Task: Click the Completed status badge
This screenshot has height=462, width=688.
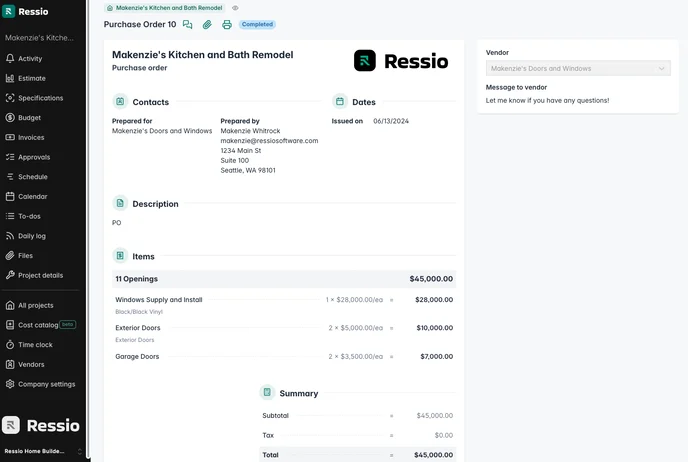Action: (257, 25)
